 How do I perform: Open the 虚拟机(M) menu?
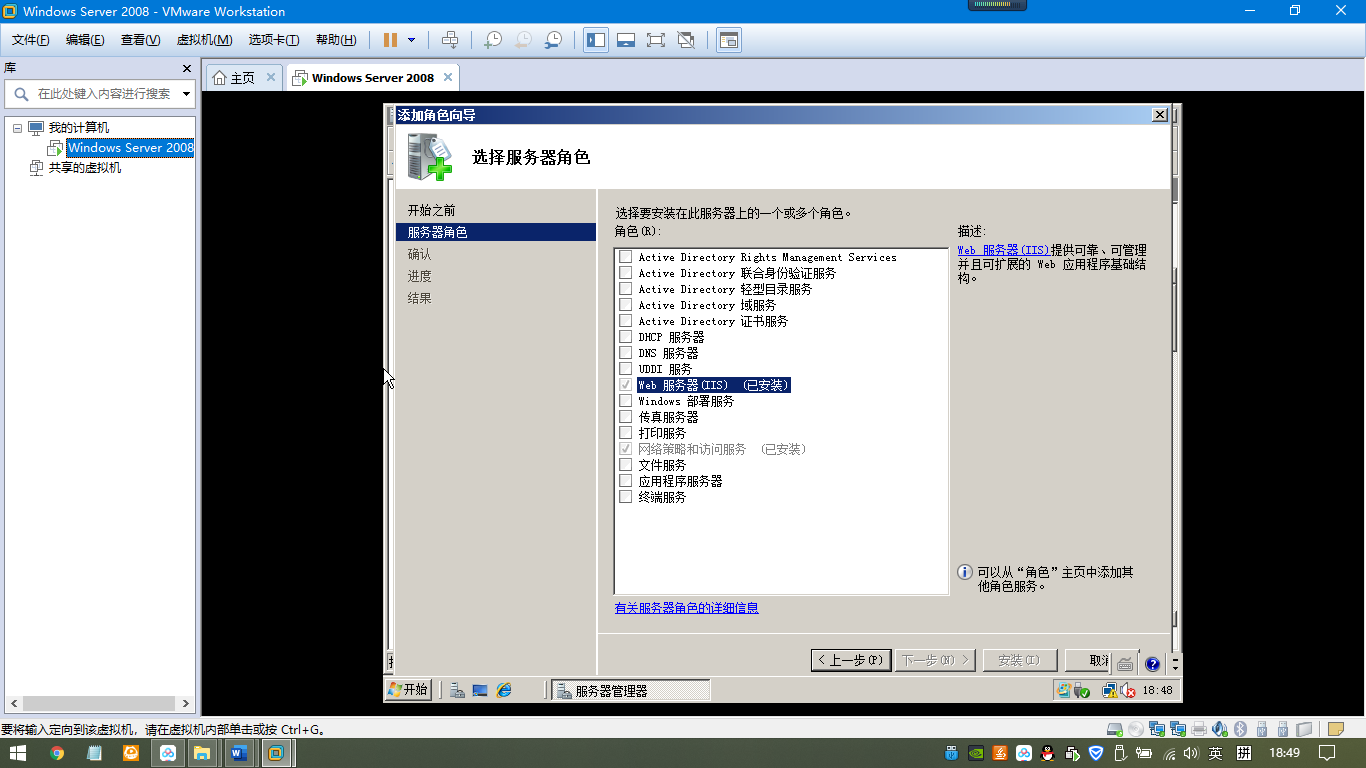click(204, 40)
